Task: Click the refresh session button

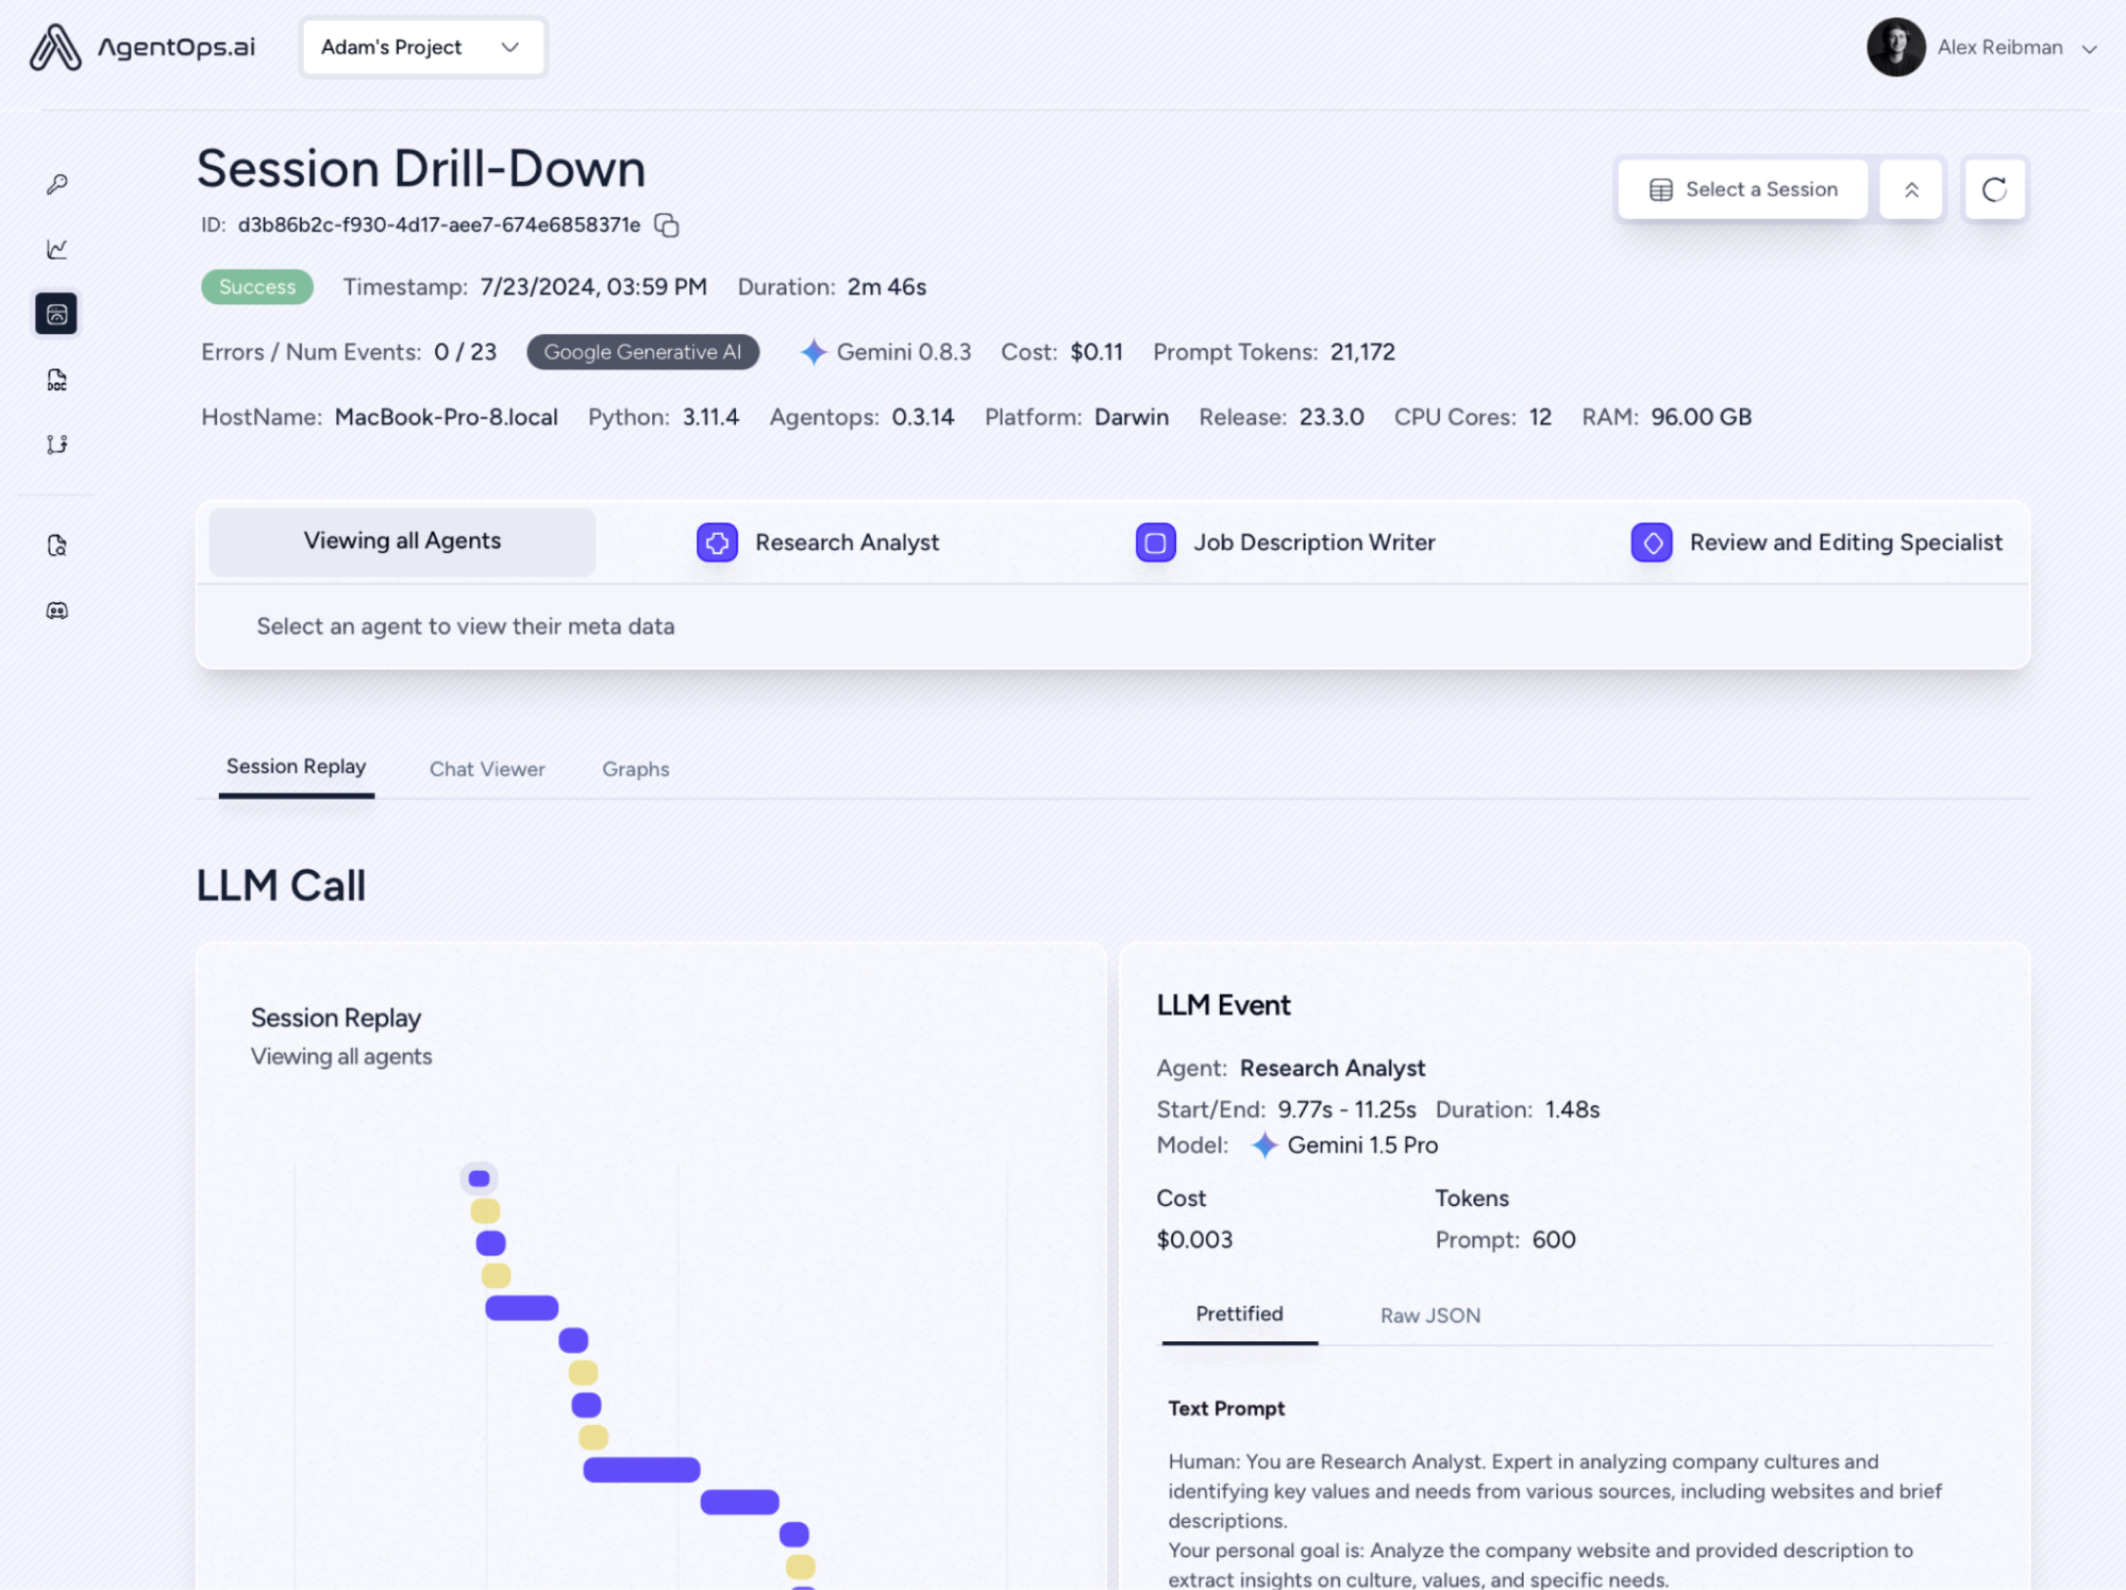Action: (x=1992, y=189)
